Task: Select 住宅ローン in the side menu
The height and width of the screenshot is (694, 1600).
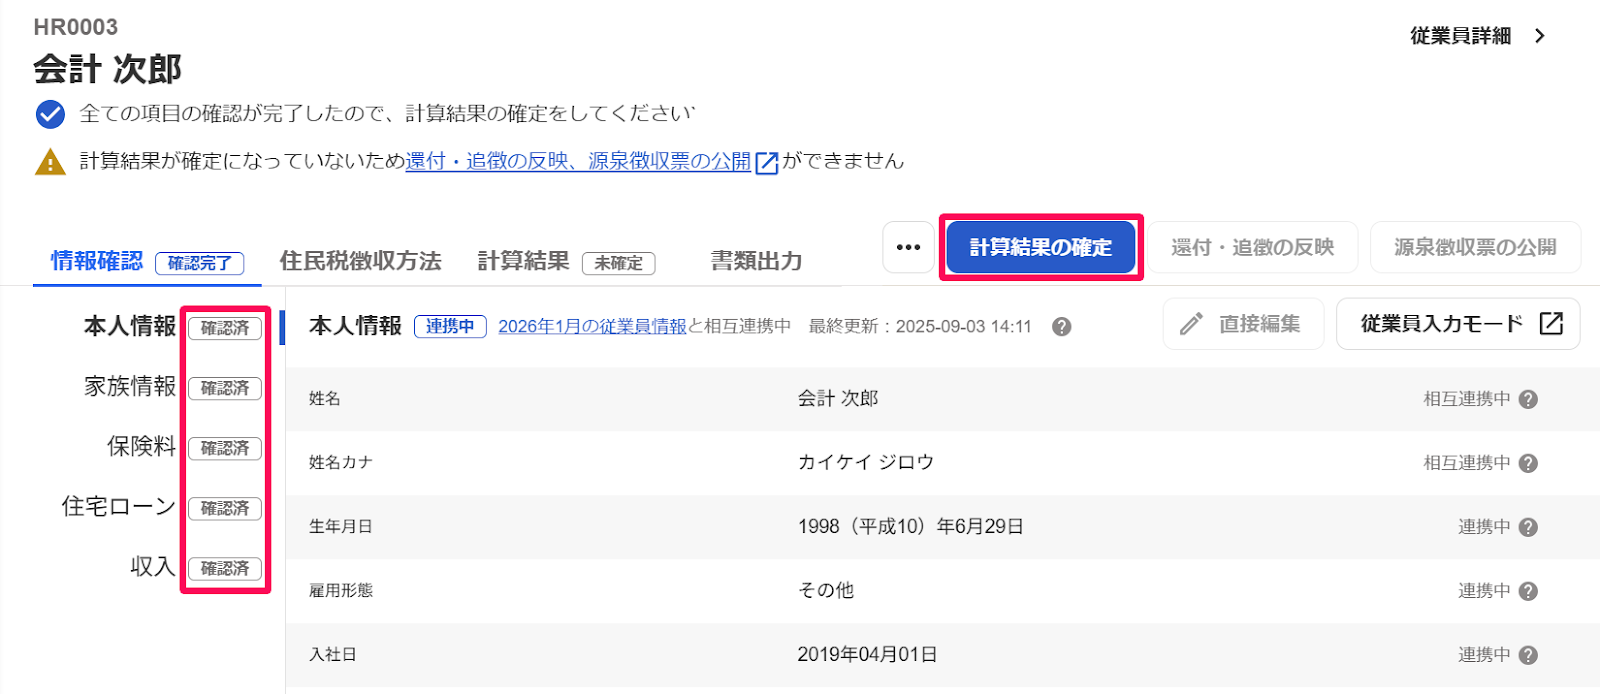Action: (x=119, y=506)
